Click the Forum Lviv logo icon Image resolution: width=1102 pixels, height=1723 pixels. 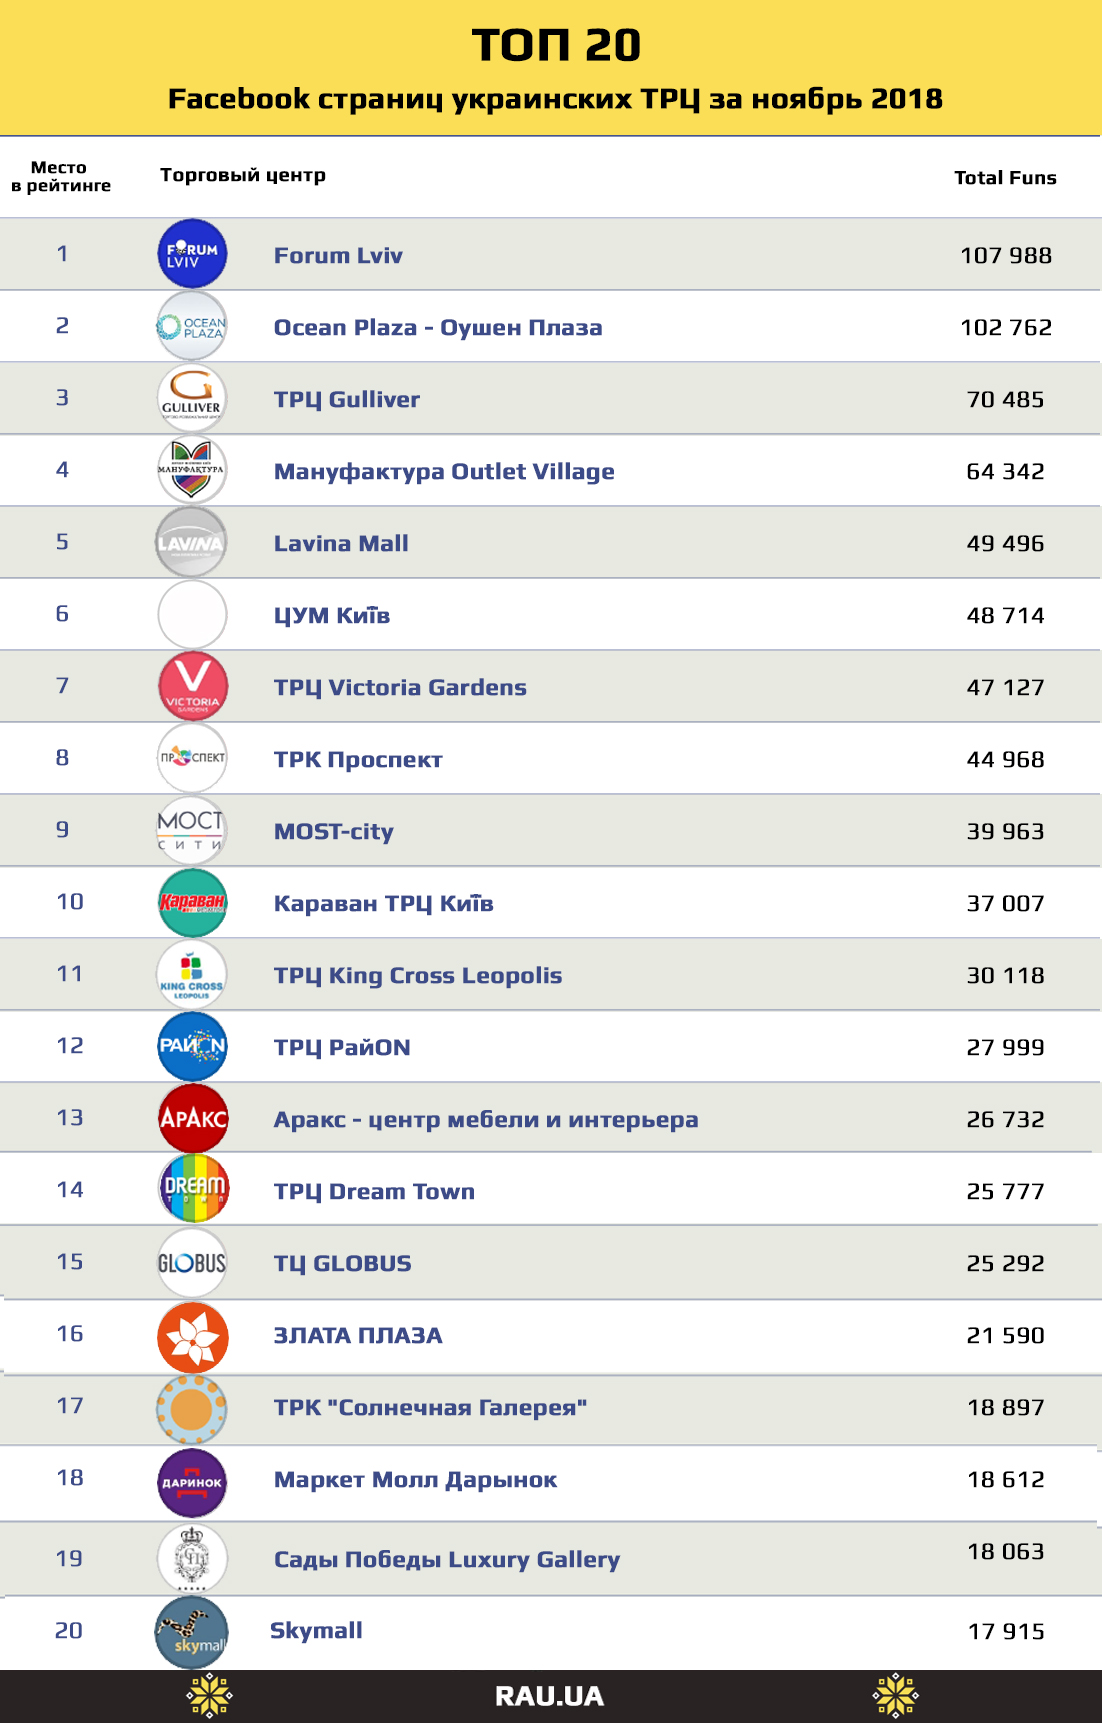click(192, 254)
